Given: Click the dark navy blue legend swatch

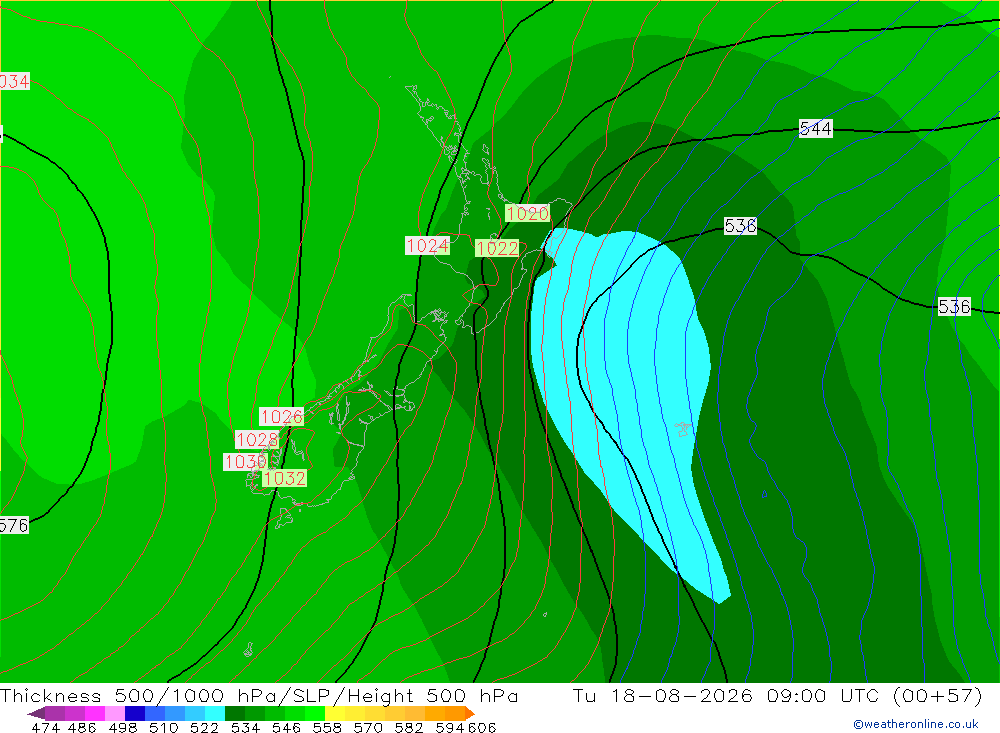Looking at the screenshot, I should click(x=135, y=713).
